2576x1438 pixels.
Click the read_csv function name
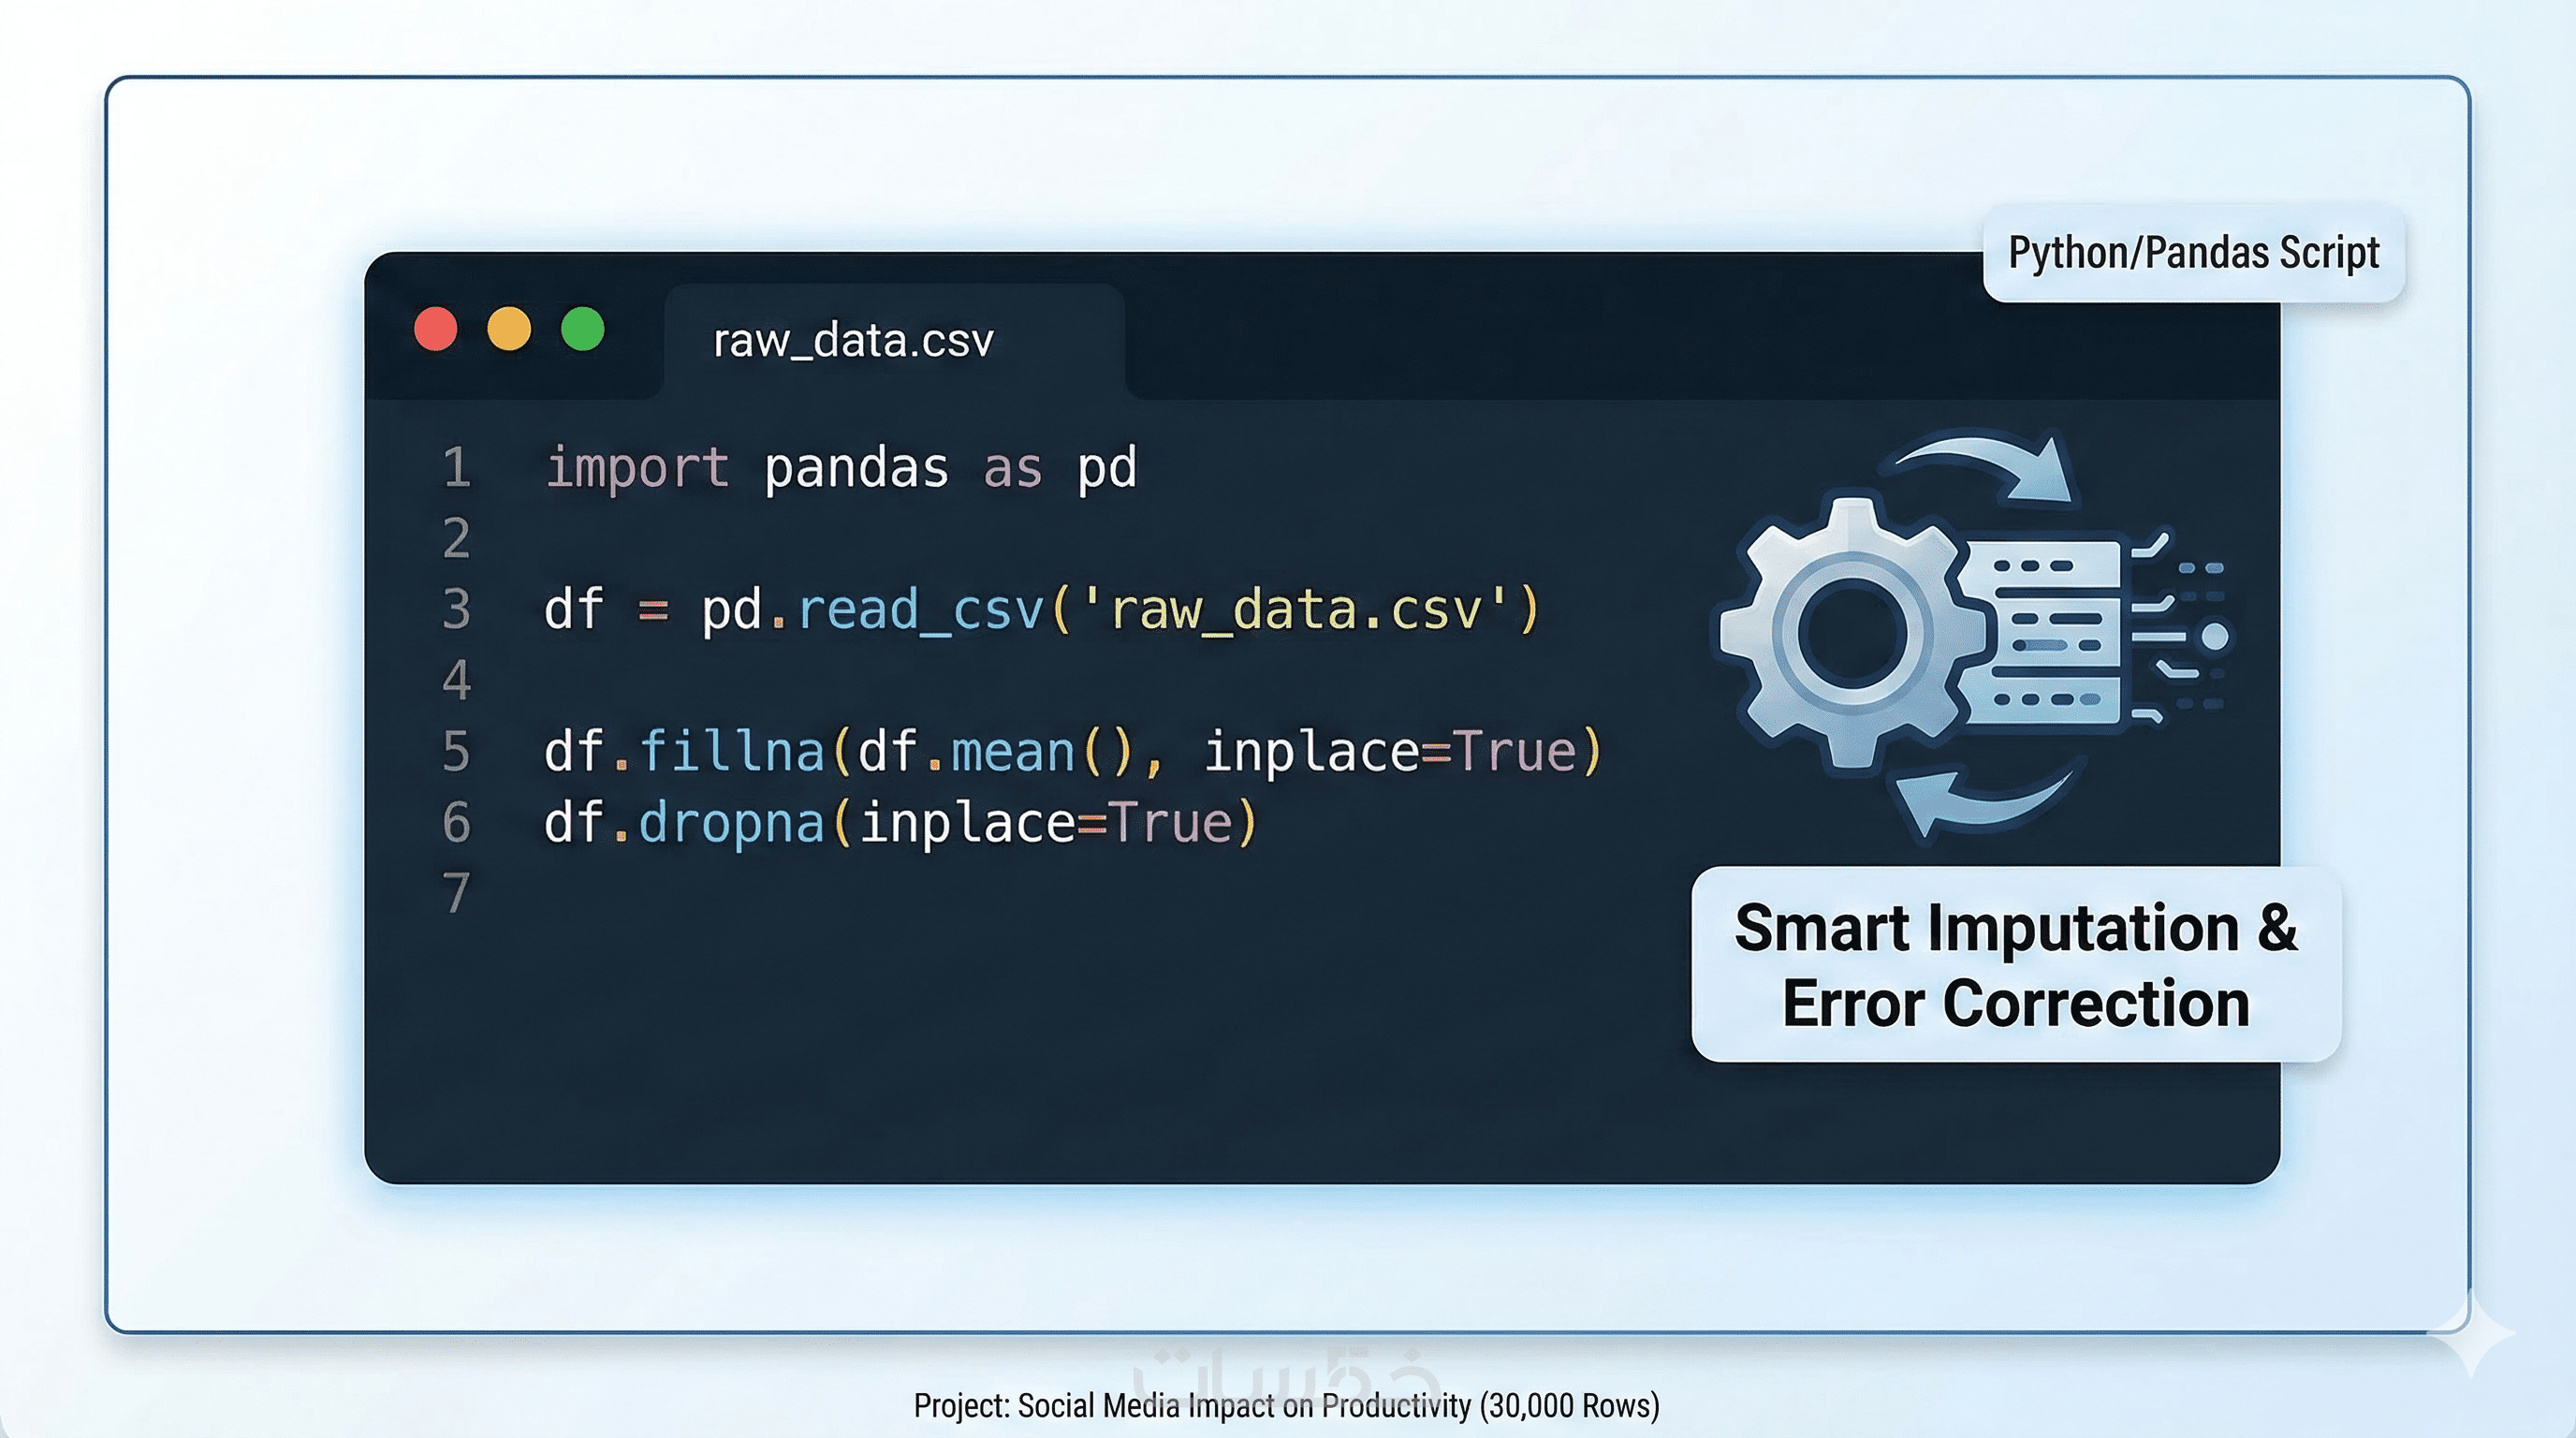(920, 610)
